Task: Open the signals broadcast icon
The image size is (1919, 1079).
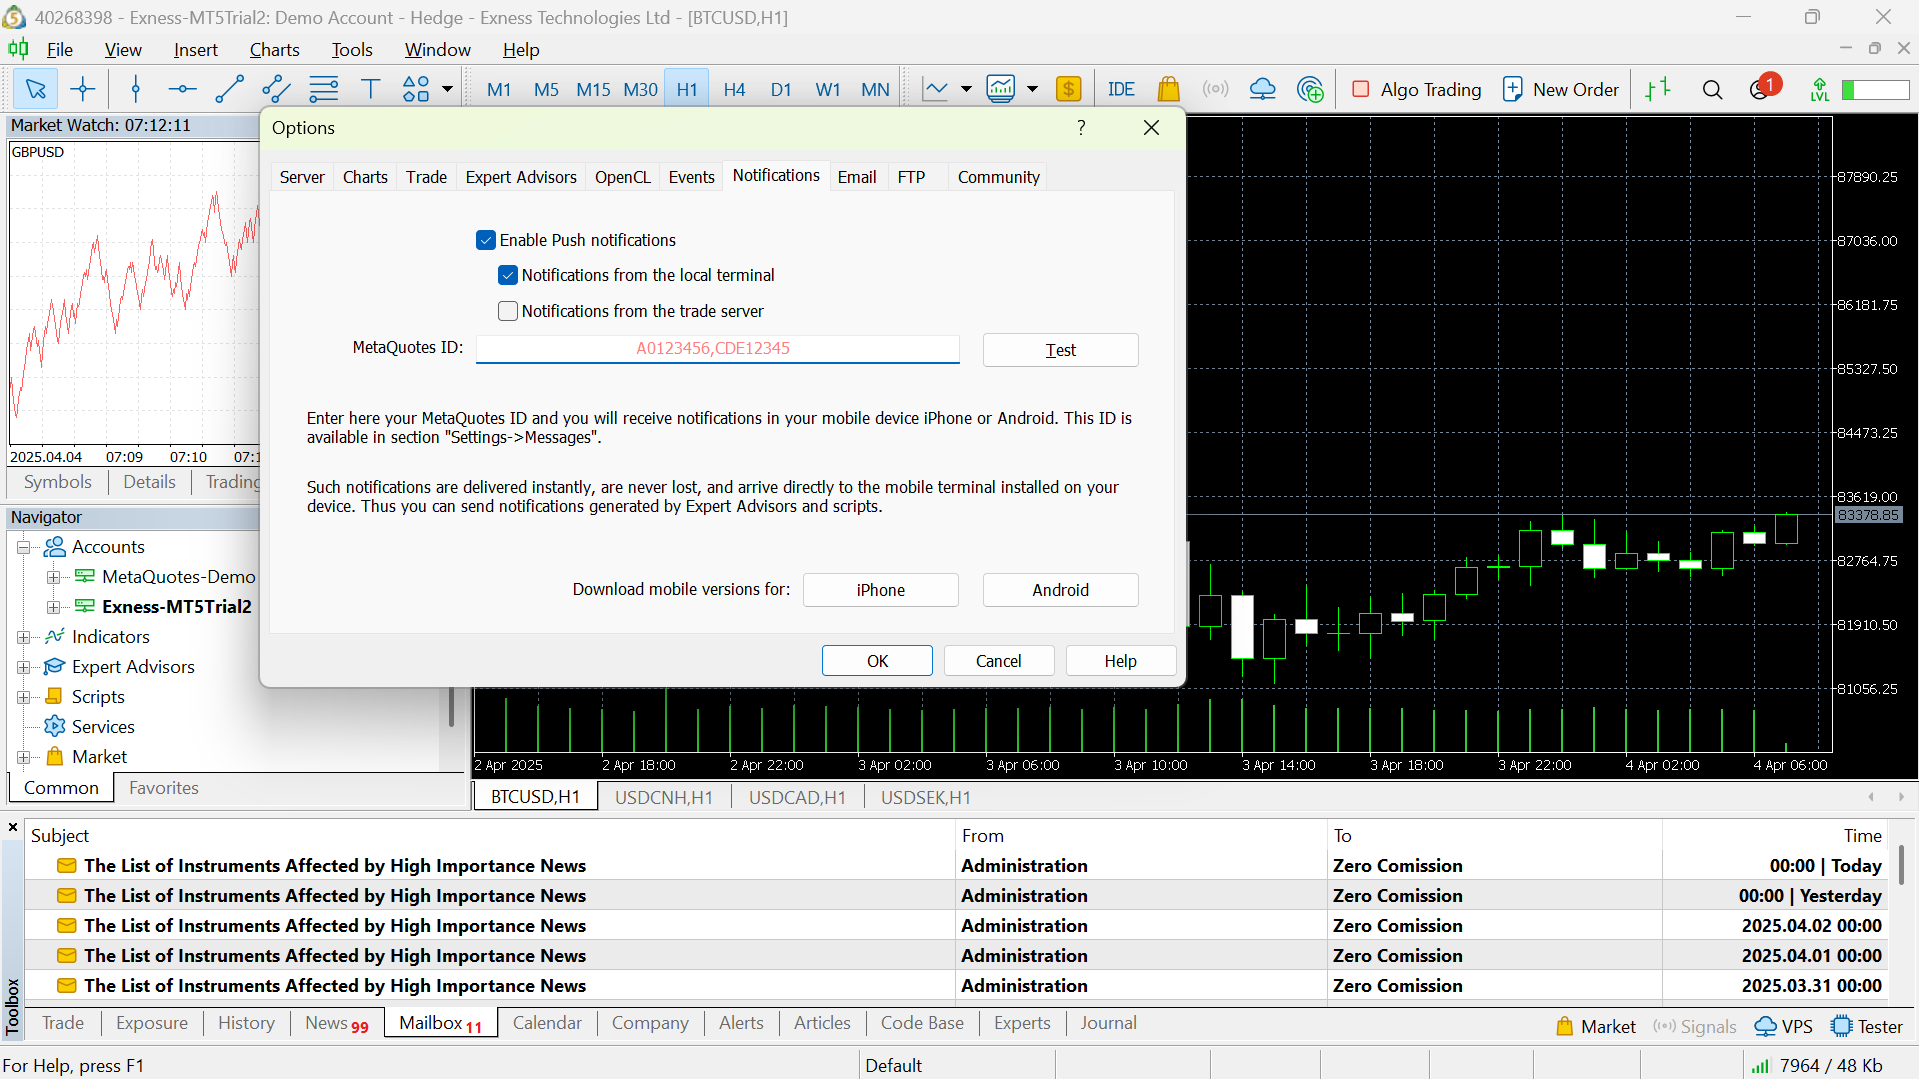Action: [x=1215, y=89]
